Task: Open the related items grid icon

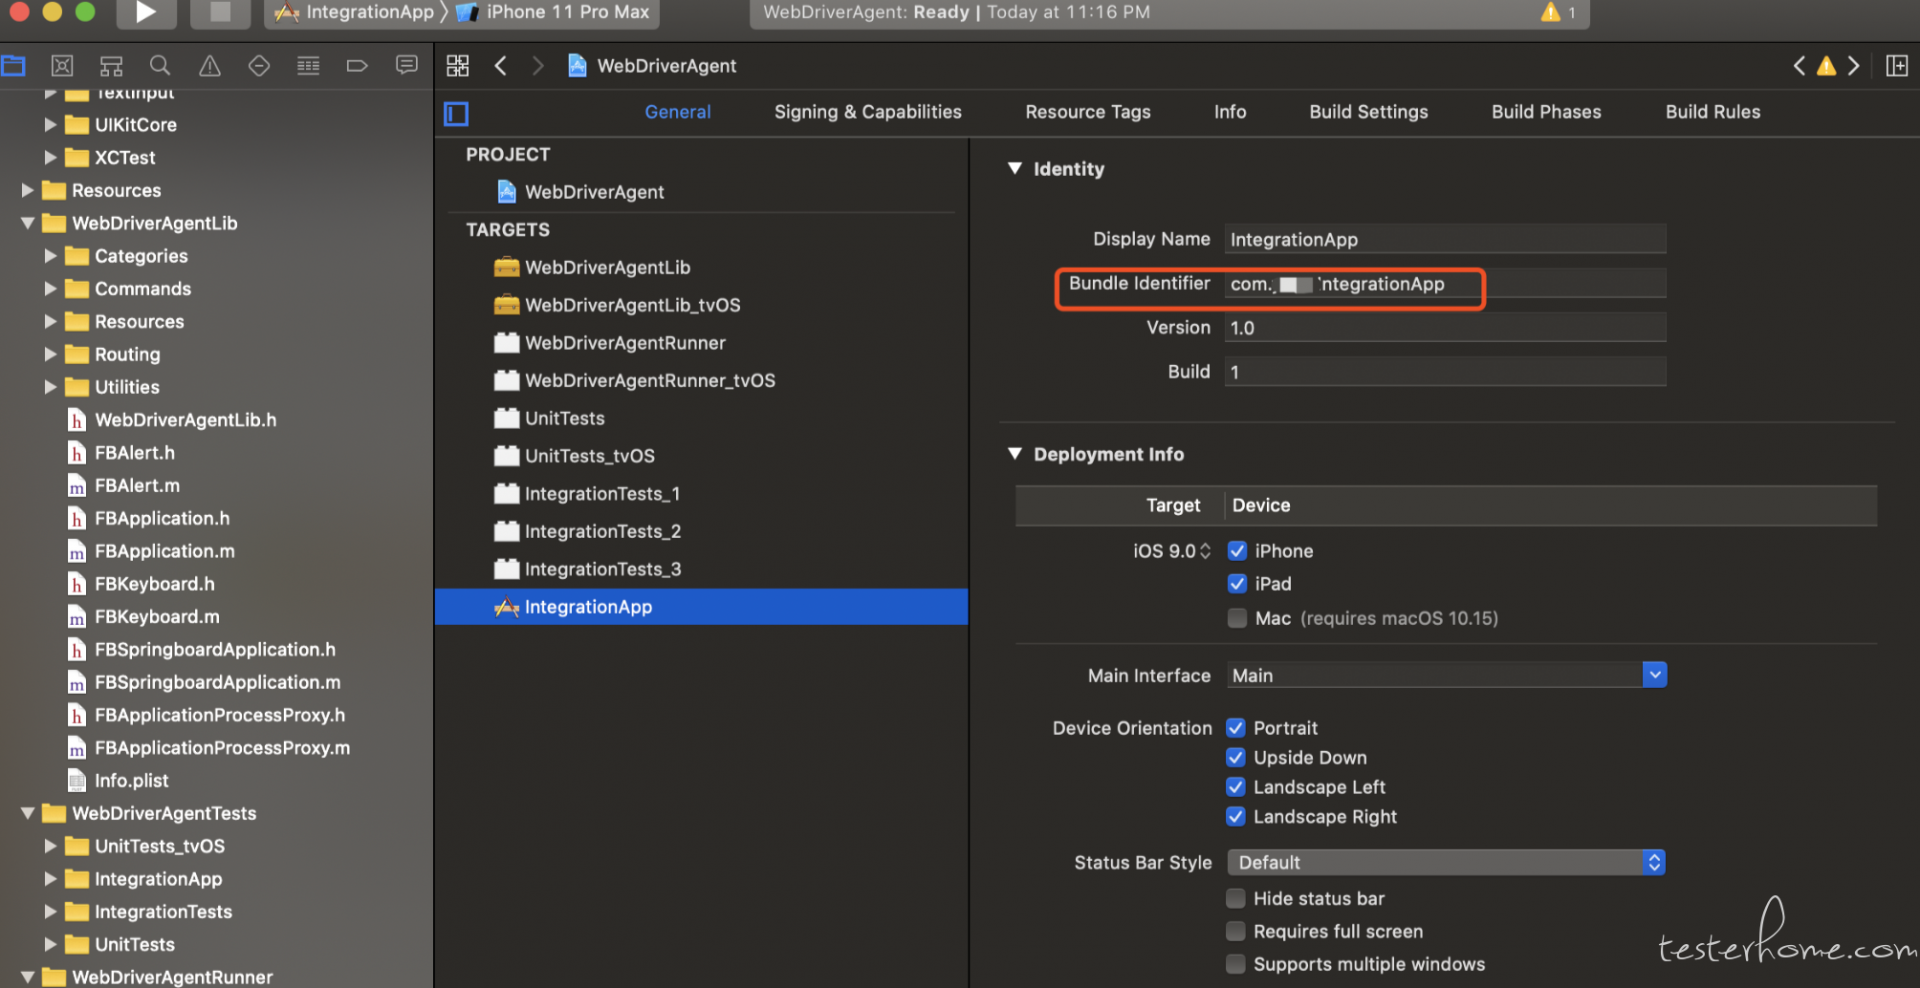Action: pyautogui.click(x=458, y=66)
